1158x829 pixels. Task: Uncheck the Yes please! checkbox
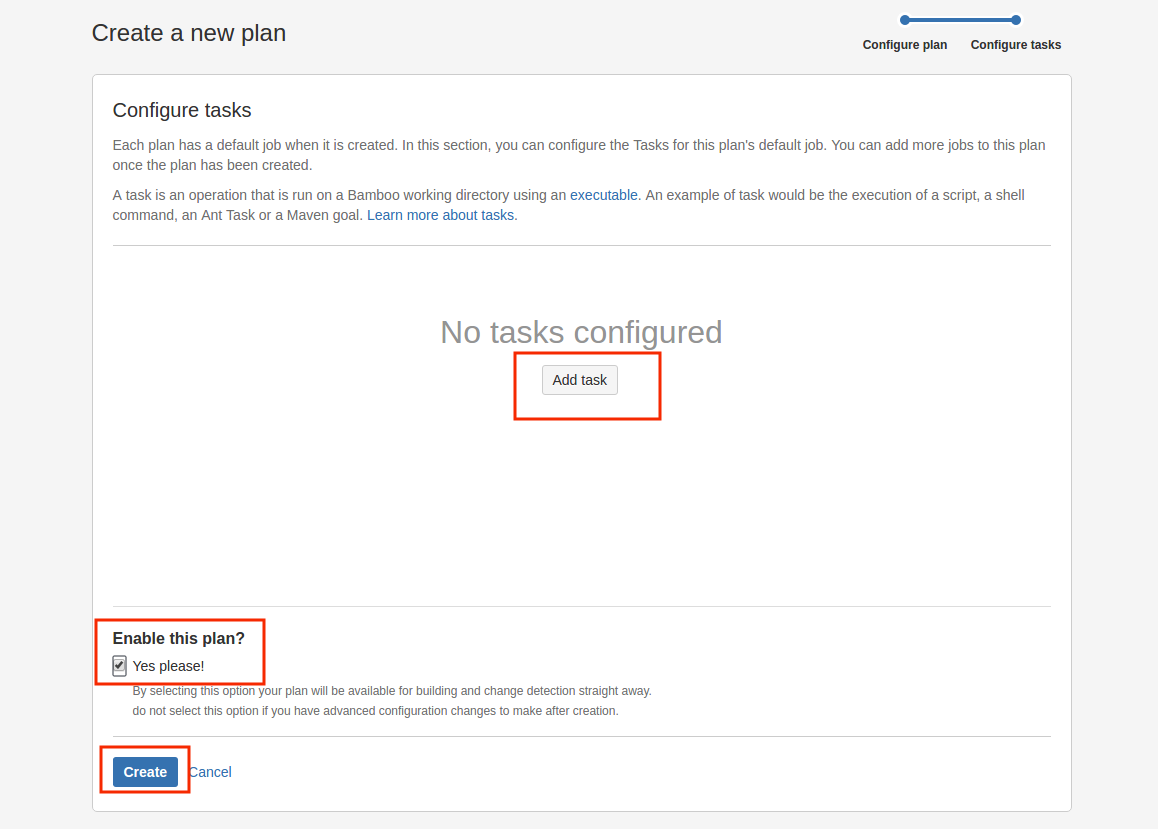coord(119,665)
